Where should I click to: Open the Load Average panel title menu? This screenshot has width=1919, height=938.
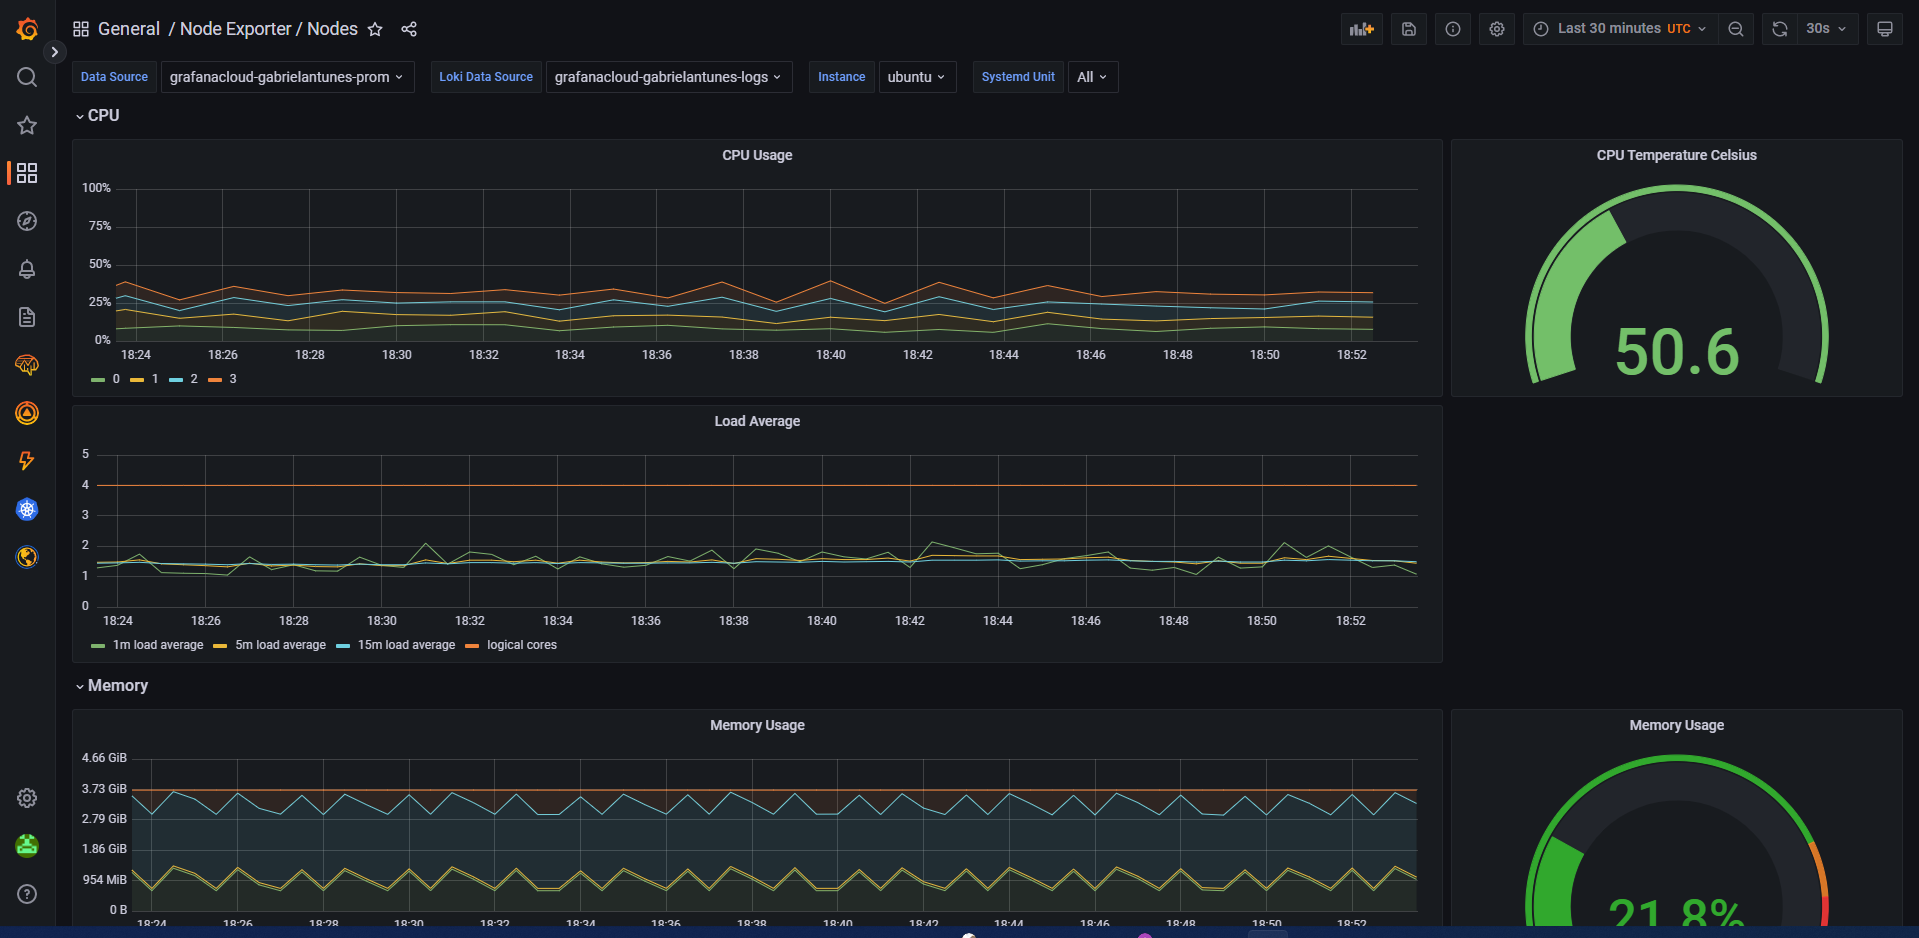click(x=757, y=421)
